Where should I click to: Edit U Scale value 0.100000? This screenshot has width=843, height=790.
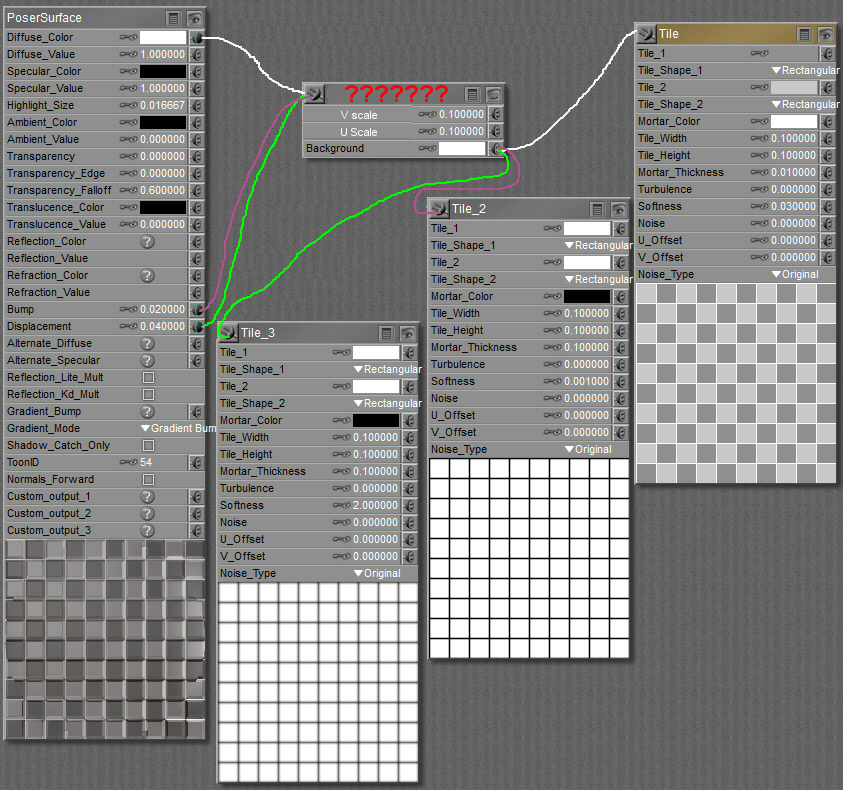click(461, 132)
